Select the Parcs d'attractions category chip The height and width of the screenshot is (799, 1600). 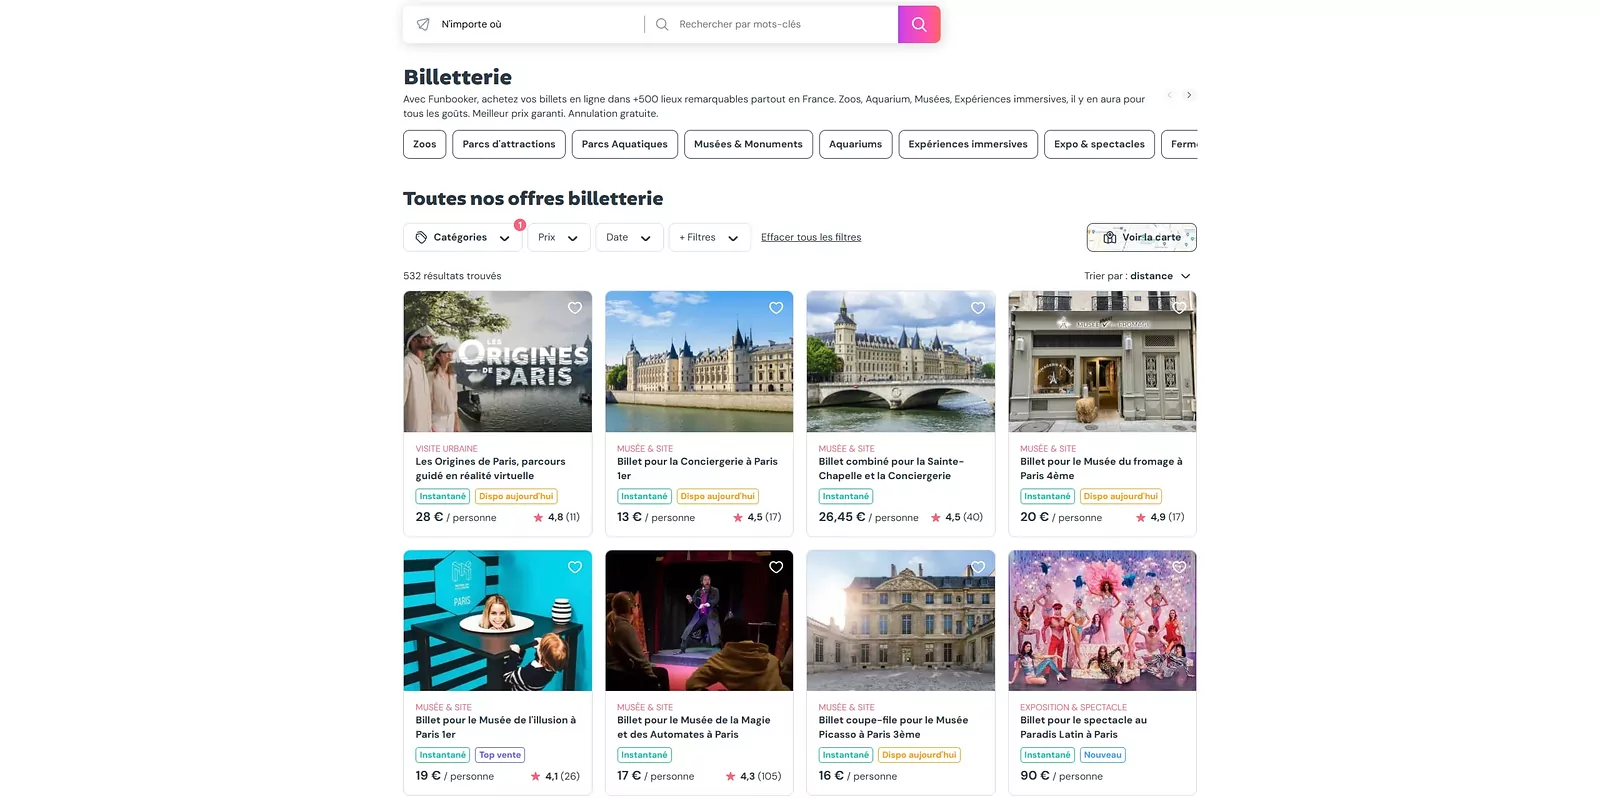tap(509, 144)
